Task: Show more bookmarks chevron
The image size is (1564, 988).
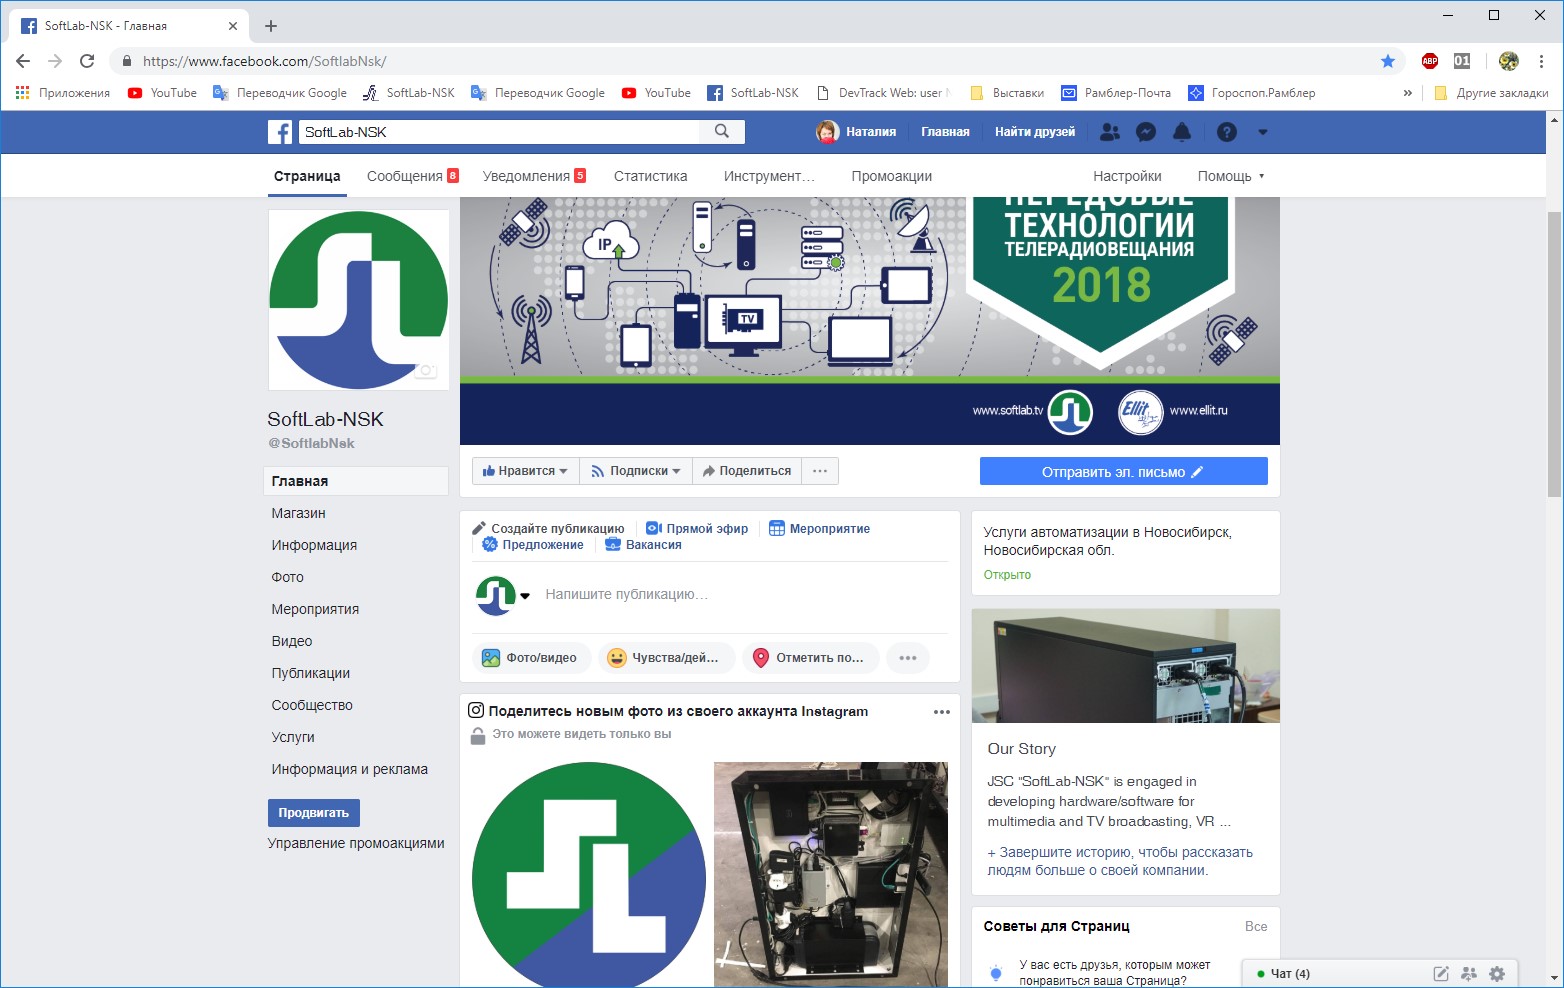Action: [x=1408, y=93]
